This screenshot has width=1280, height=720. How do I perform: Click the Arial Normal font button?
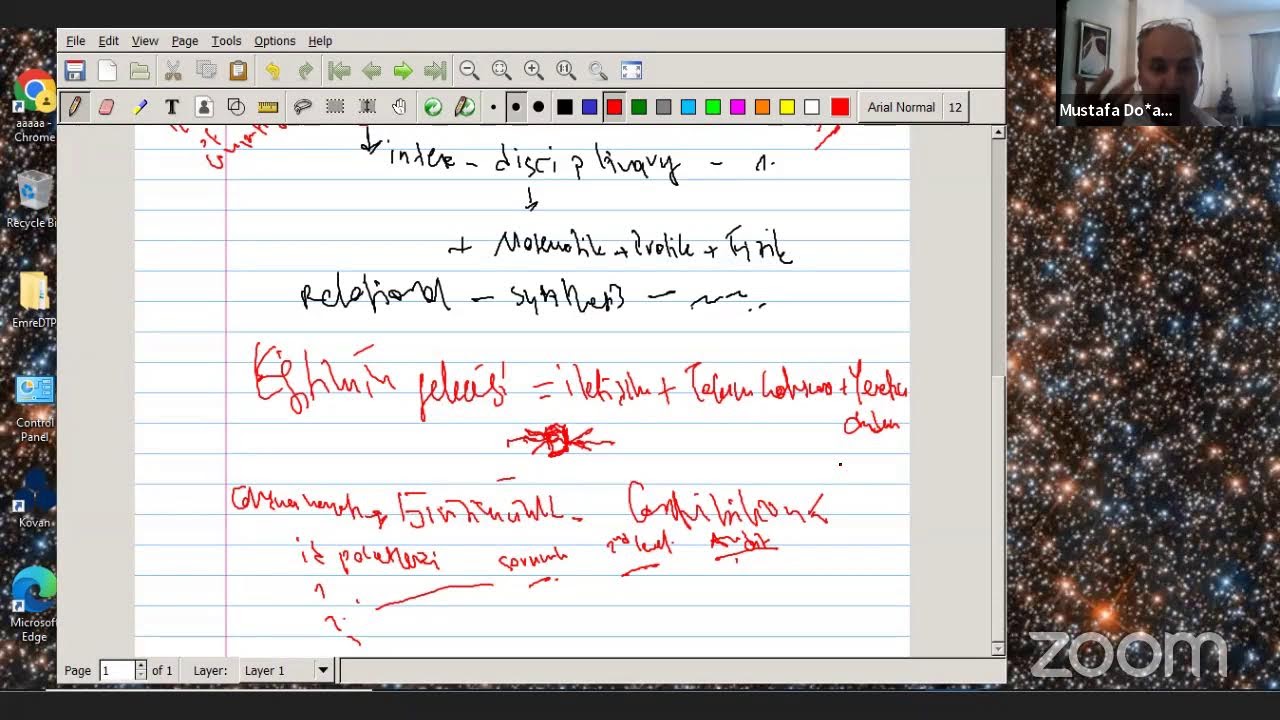(x=901, y=107)
